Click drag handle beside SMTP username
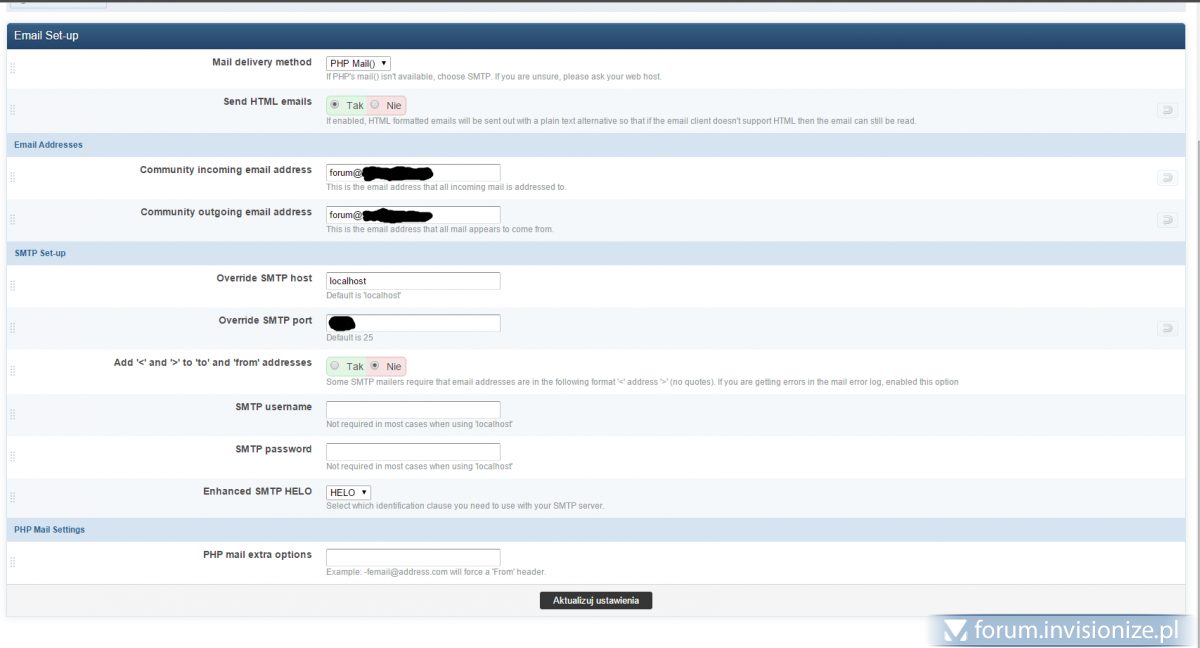1200x648 pixels. point(13,414)
